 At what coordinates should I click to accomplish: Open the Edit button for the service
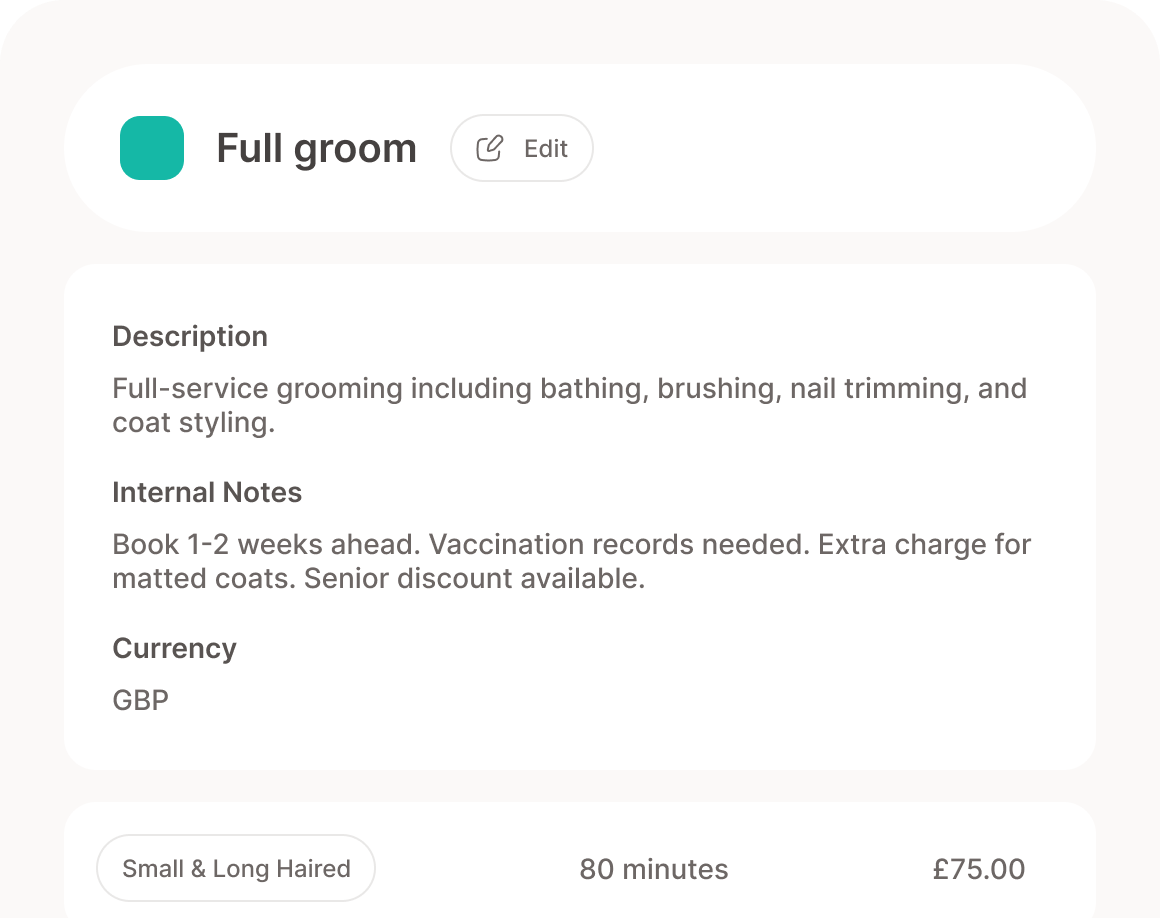521,148
